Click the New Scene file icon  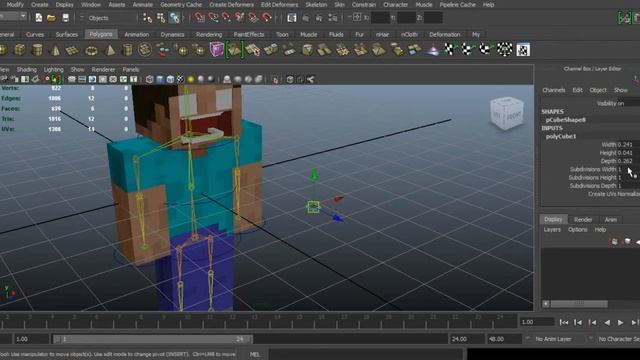pos(38,18)
